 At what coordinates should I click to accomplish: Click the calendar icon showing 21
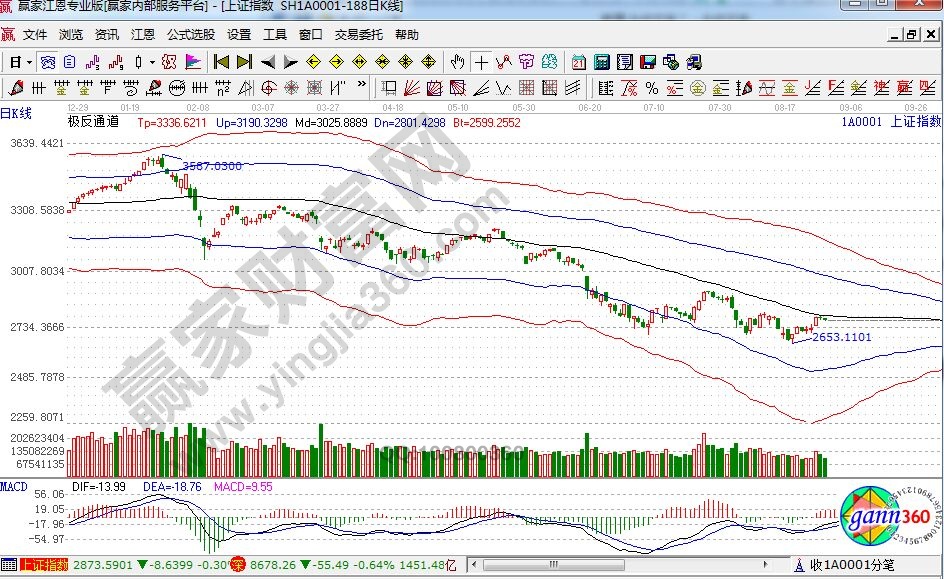click(579, 62)
